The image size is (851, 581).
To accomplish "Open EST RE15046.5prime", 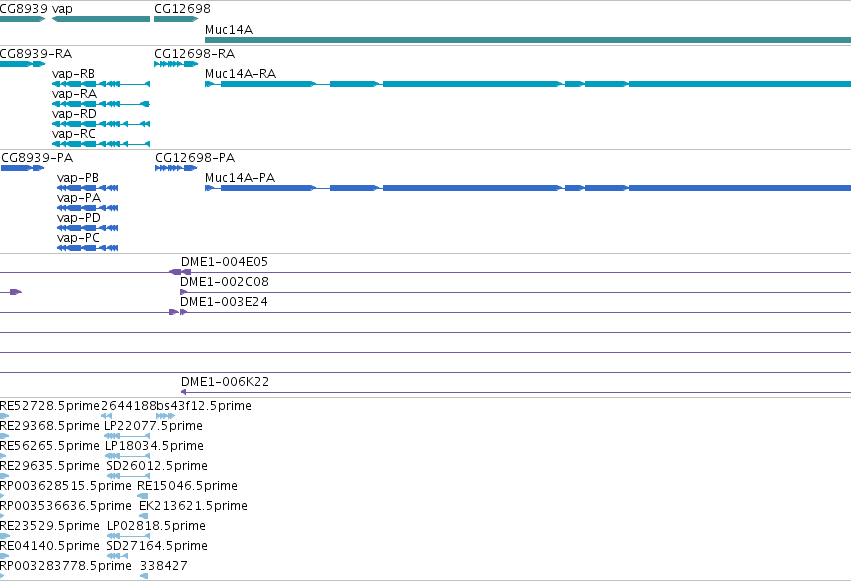I will coord(187,486).
